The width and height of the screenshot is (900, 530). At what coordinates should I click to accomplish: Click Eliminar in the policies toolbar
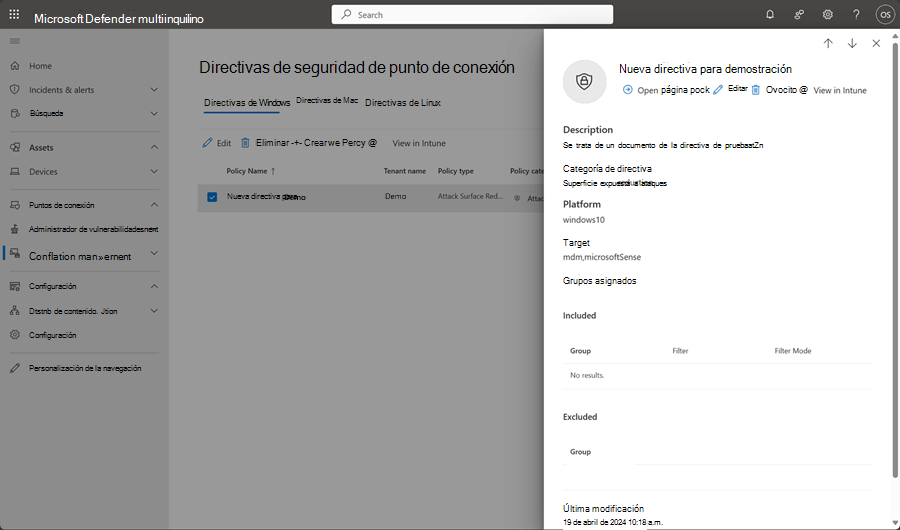[267, 143]
